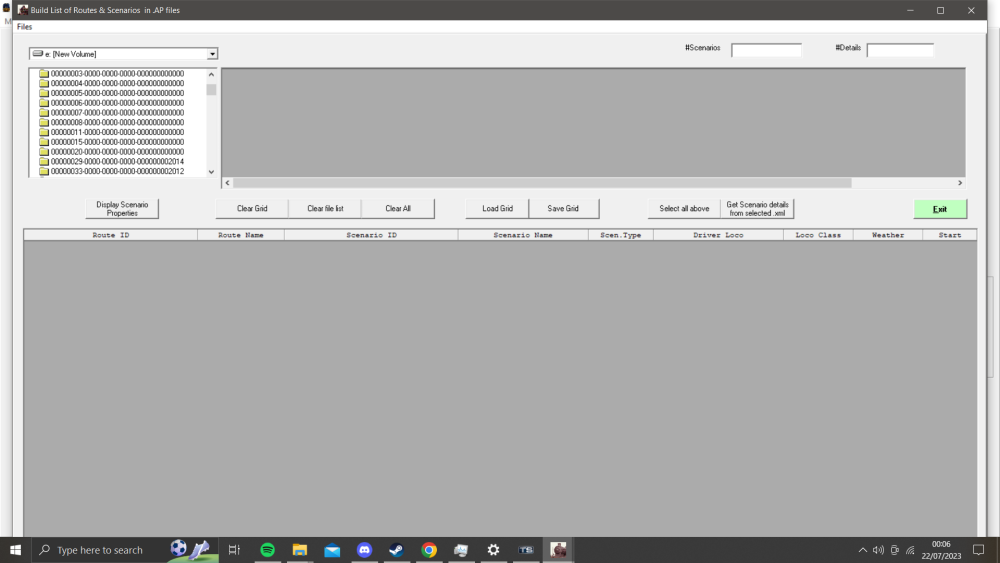
Task: Select folder 00000033-0000-0000-0000-000000002012
Action: (117, 172)
